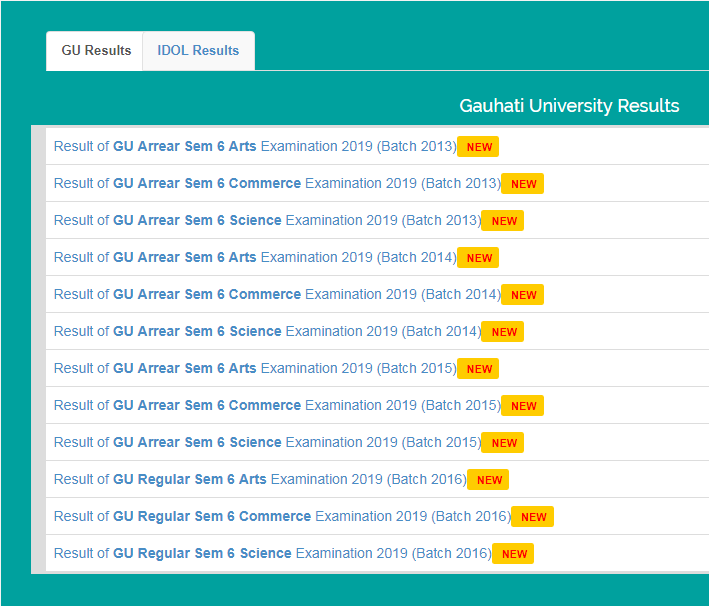The image size is (709, 606).
Task: Click NEW badge beside Regular Science Batch 2016
Action: (513, 554)
